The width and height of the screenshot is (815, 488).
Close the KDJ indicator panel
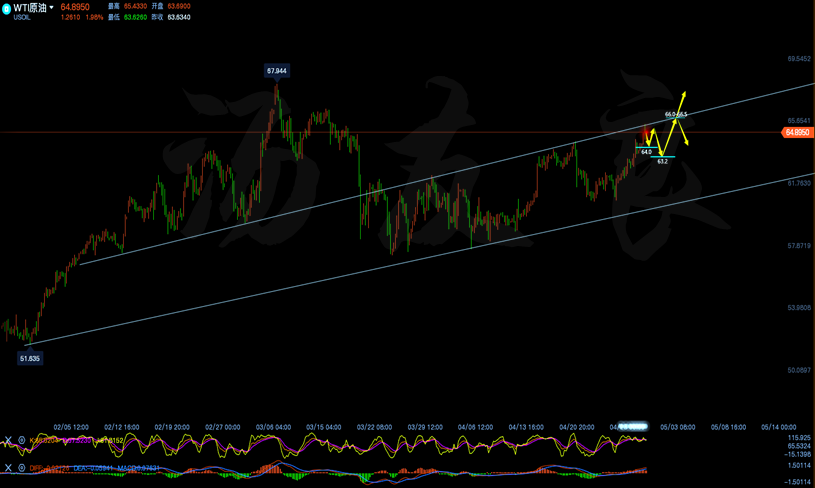point(8,440)
